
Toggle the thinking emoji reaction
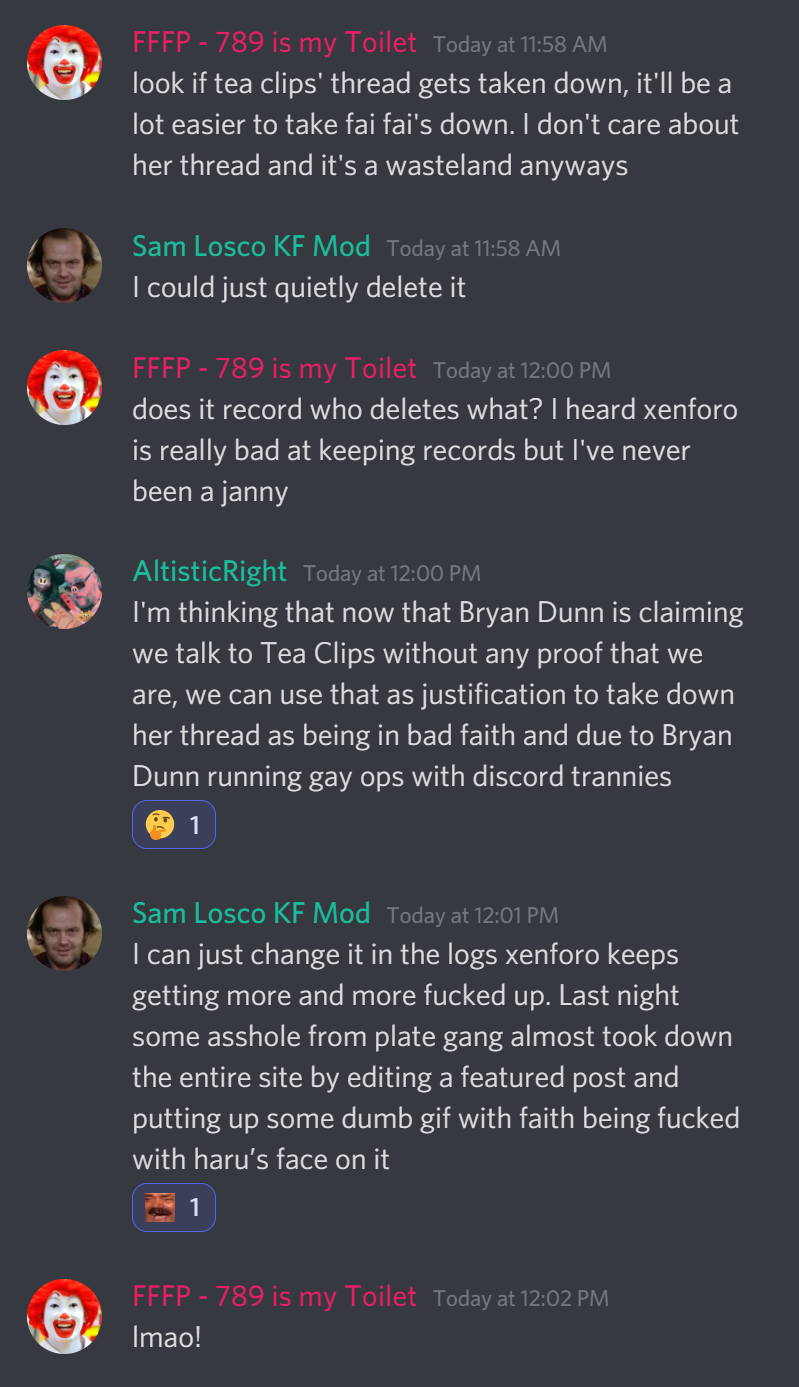[174, 825]
